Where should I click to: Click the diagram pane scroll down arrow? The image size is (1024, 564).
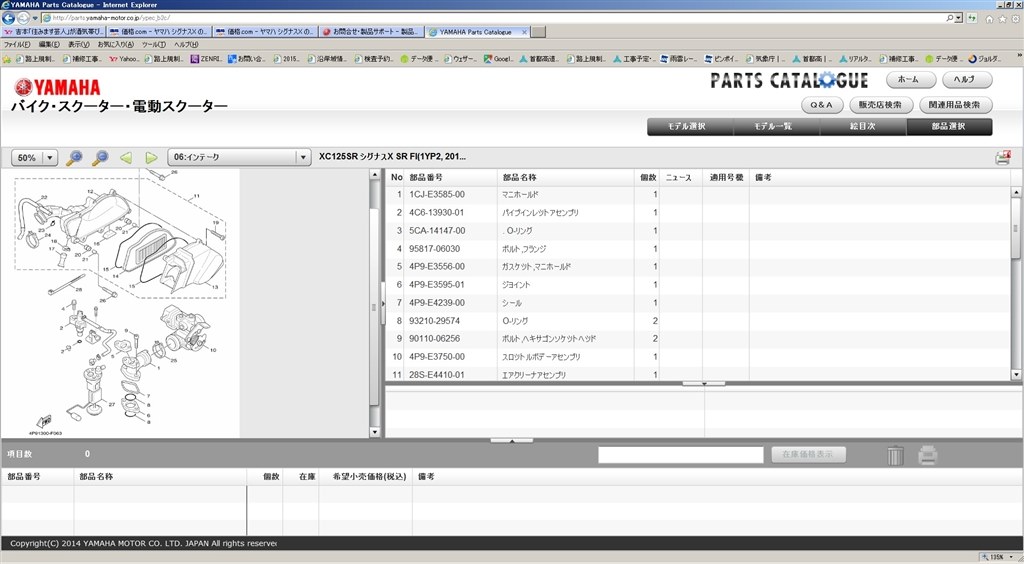pos(375,432)
